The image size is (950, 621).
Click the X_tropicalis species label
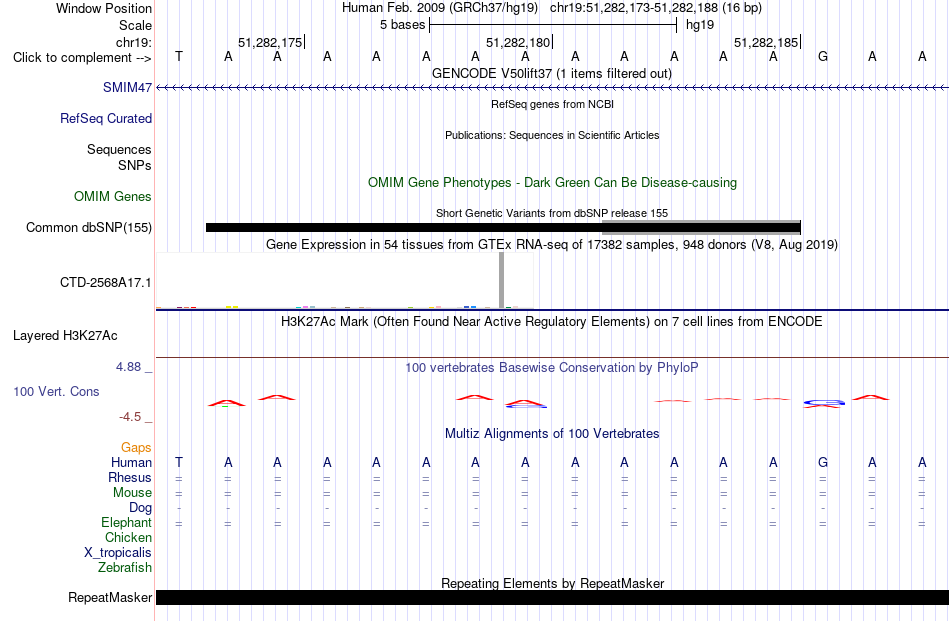click(118, 553)
